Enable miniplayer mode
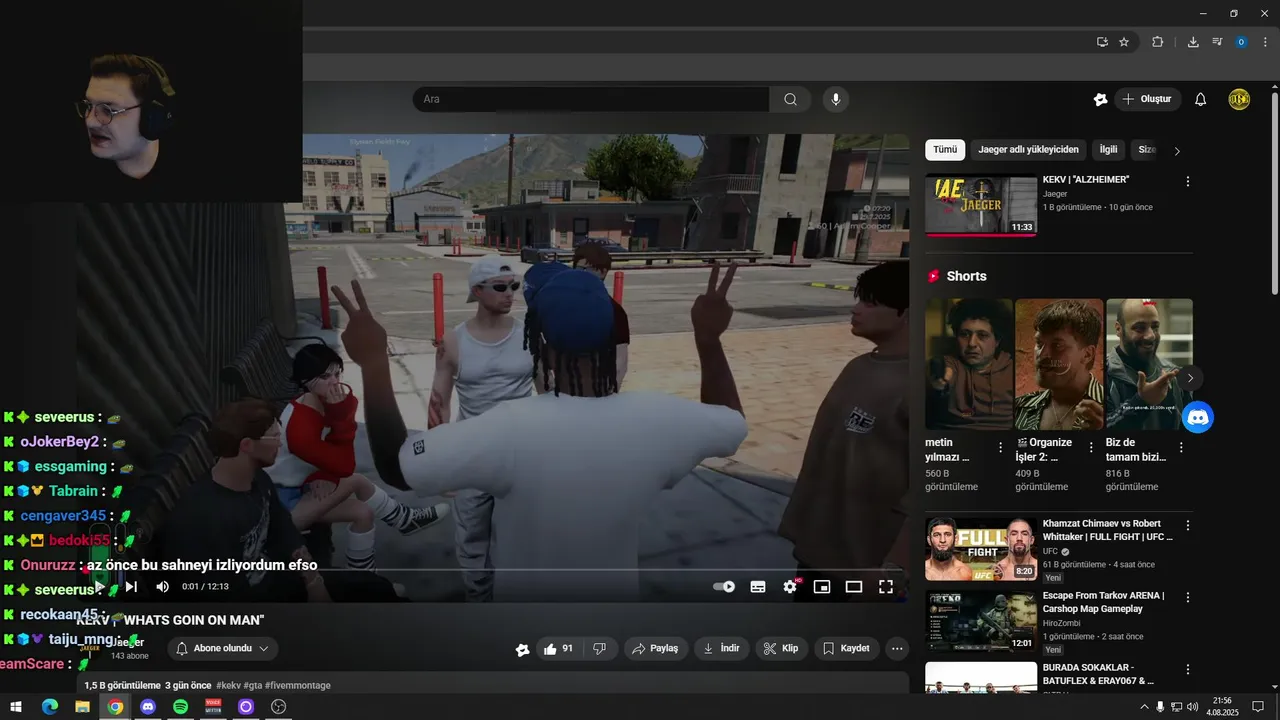 click(x=822, y=587)
